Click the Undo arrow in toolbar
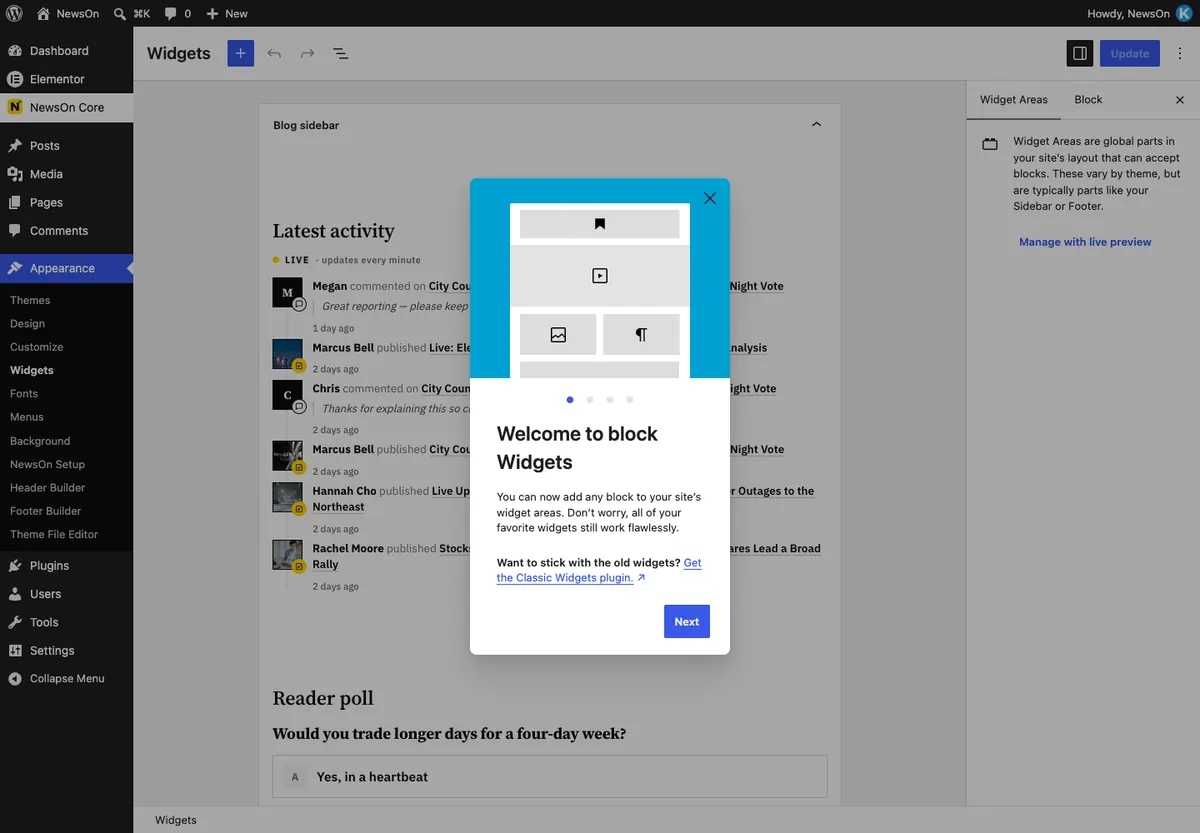Screen dimensions: 1200x833 click(274, 53)
